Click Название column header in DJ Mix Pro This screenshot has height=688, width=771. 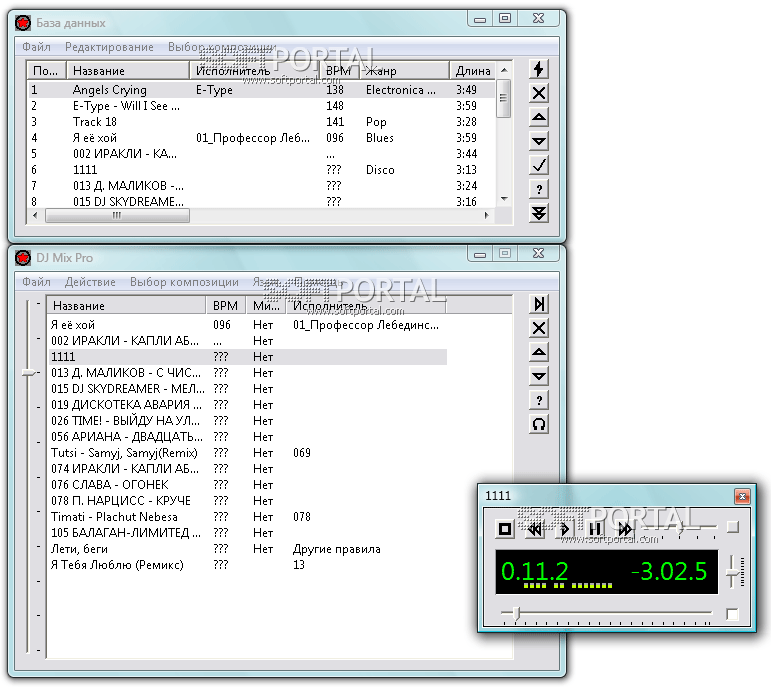point(126,306)
